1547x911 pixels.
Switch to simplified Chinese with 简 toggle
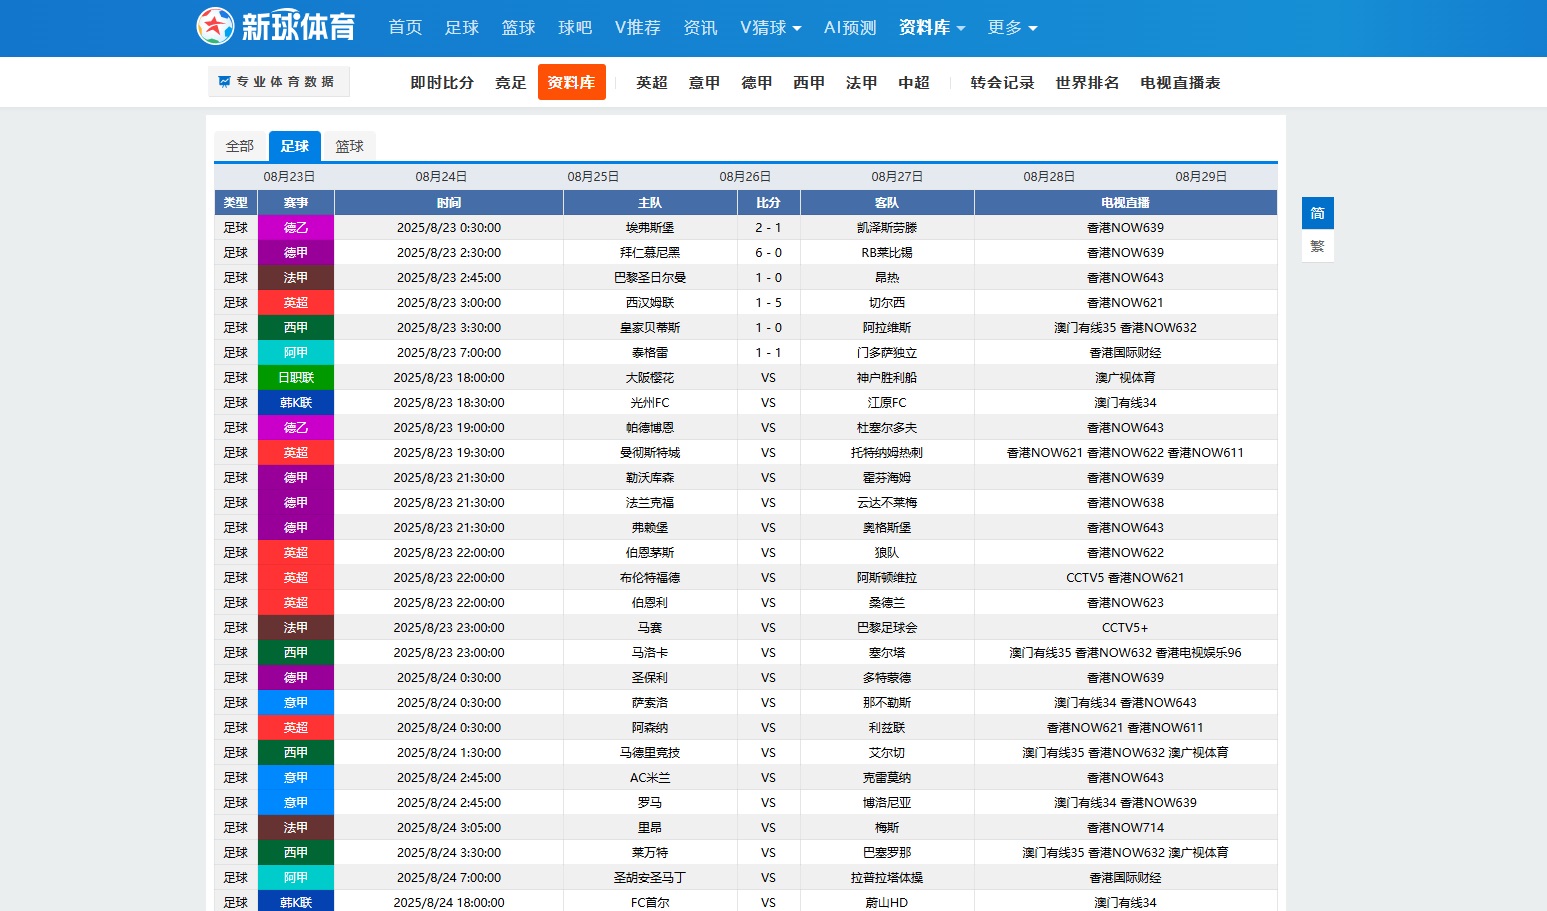click(x=1317, y=213)
